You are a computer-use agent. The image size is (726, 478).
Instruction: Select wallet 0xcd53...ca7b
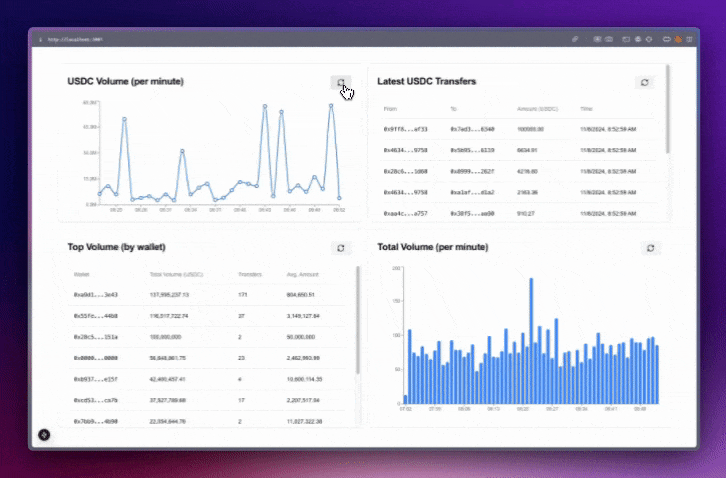point(96,400)
